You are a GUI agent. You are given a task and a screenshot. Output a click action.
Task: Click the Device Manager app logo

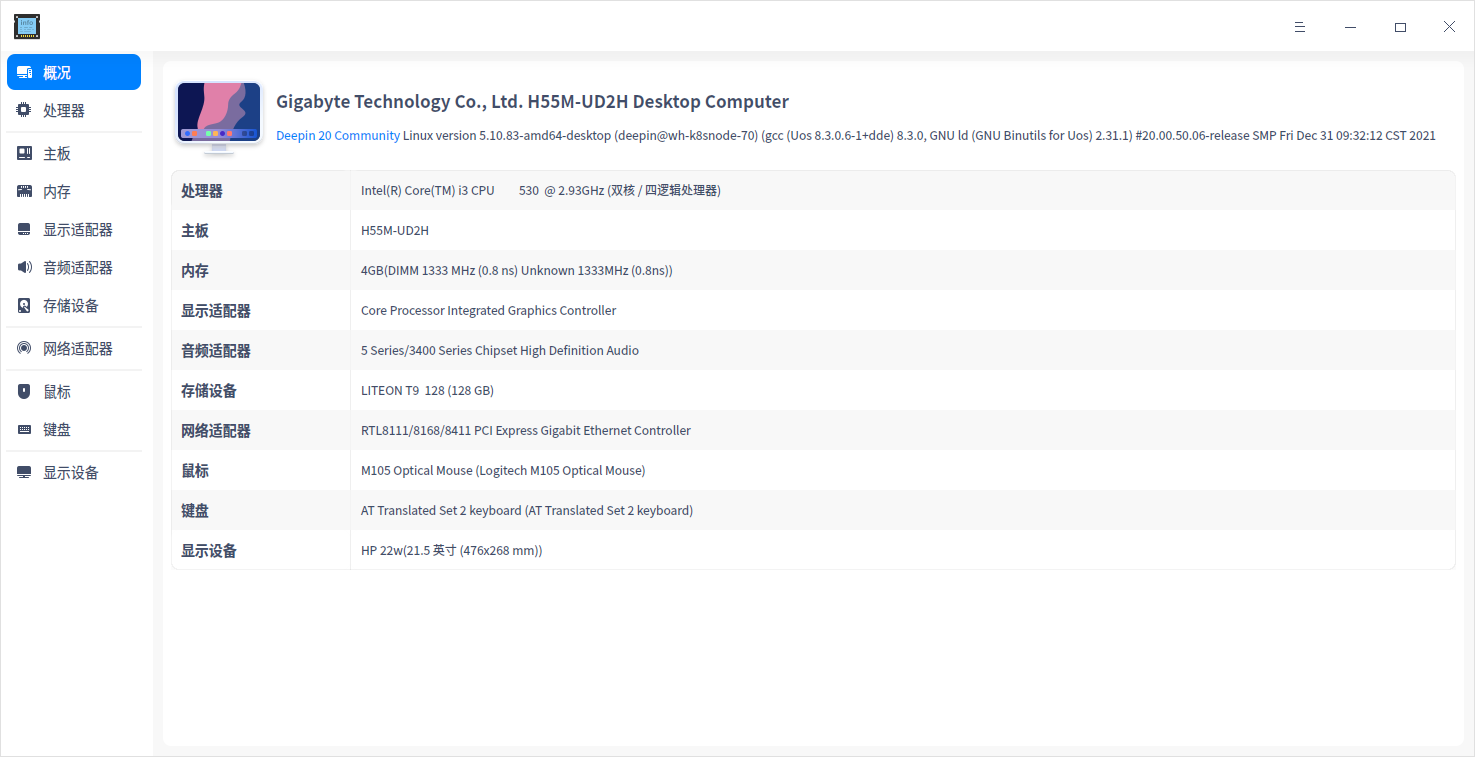click(26, 26)
